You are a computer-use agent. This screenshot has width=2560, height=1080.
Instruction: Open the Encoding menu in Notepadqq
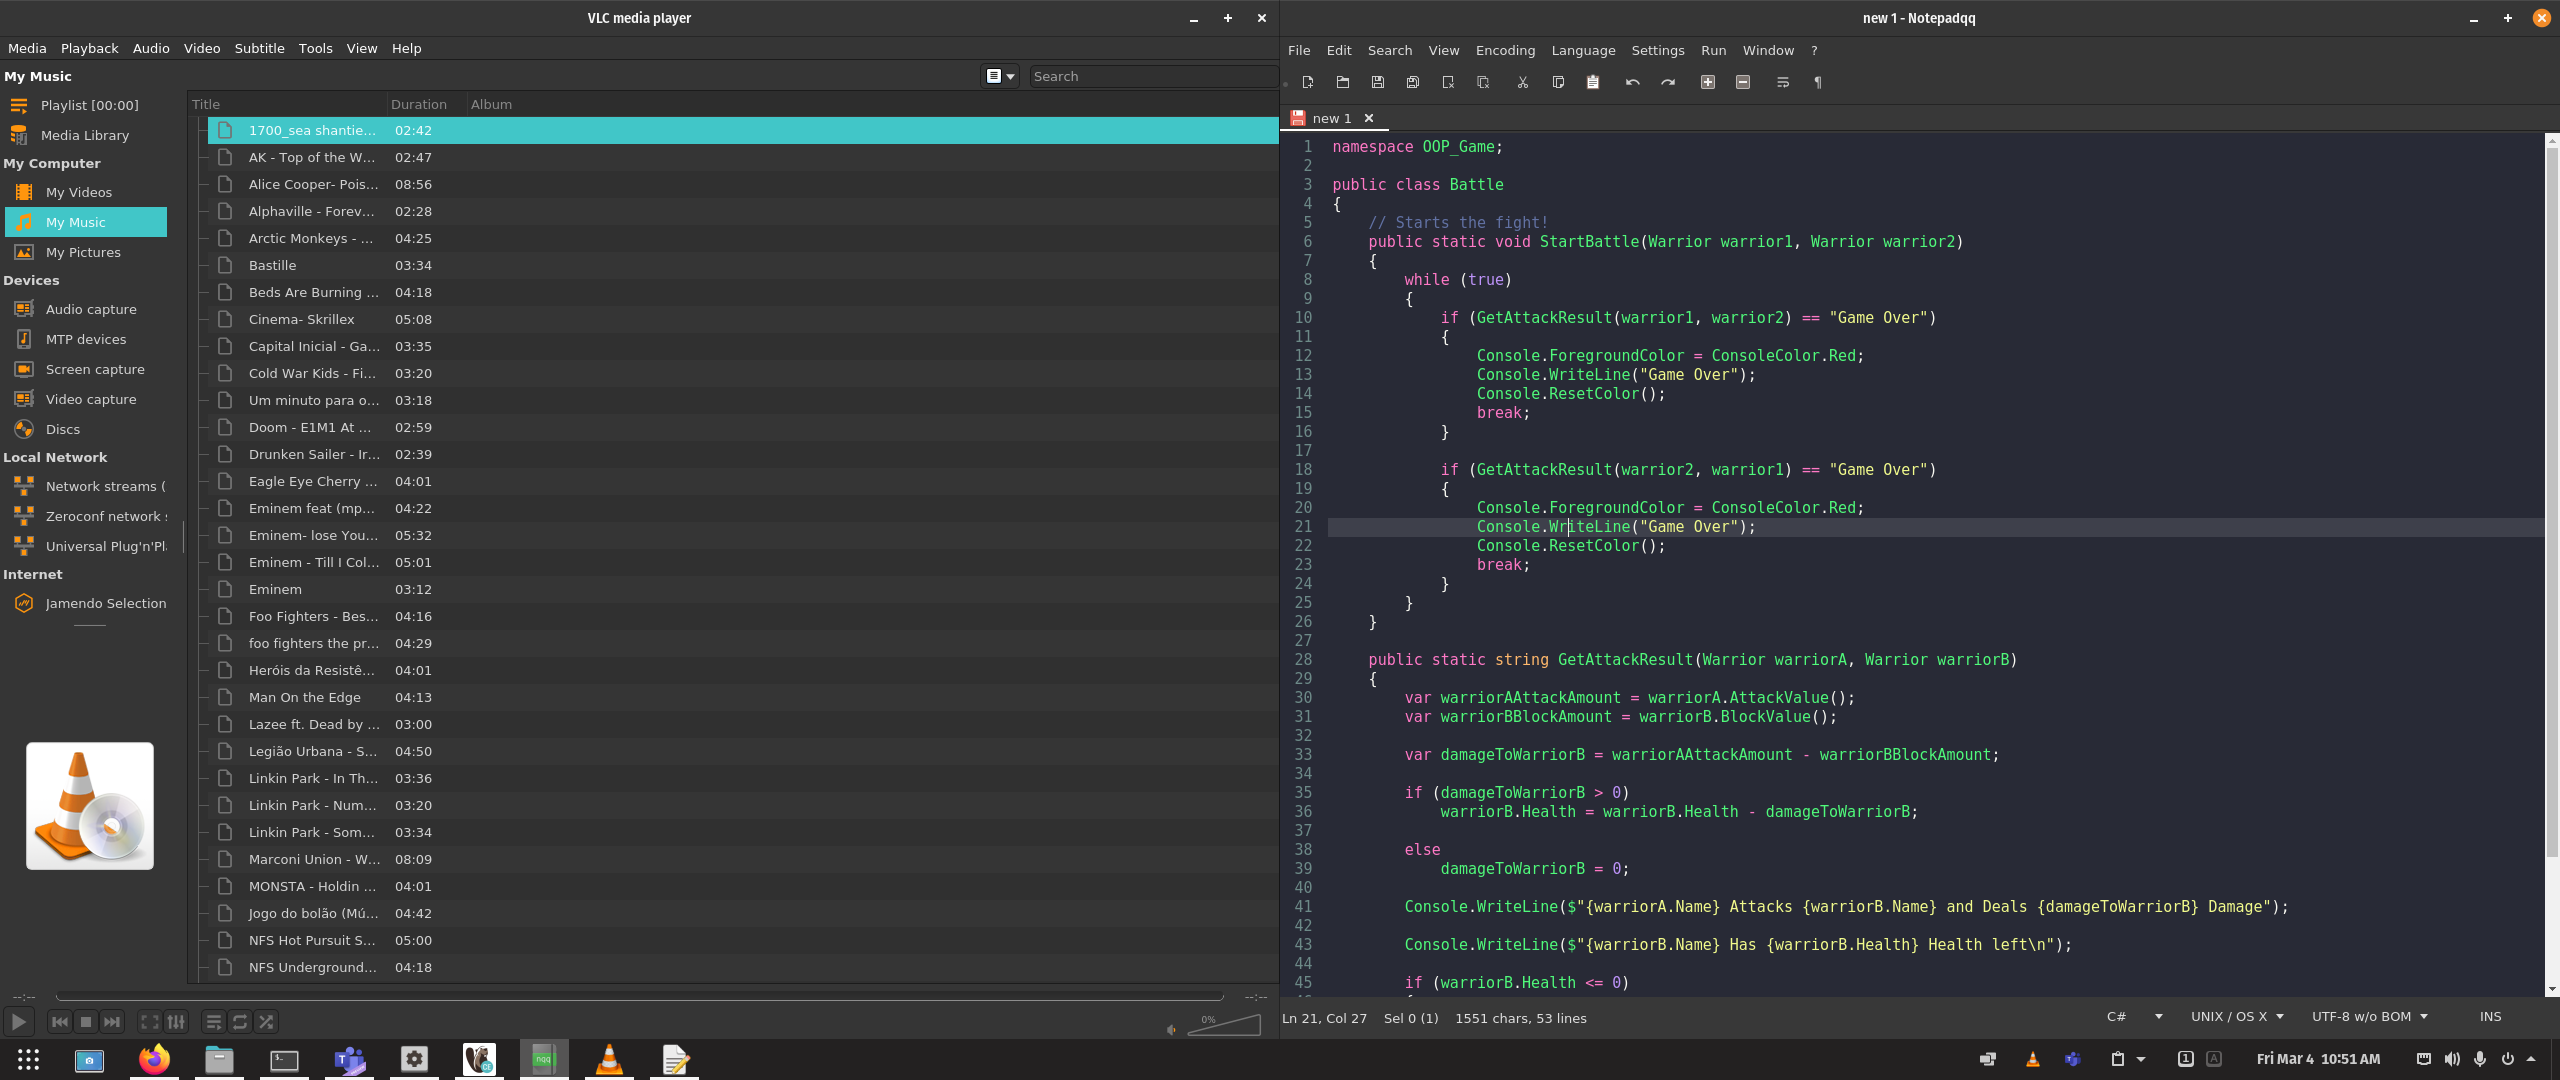coord(1504,50)
